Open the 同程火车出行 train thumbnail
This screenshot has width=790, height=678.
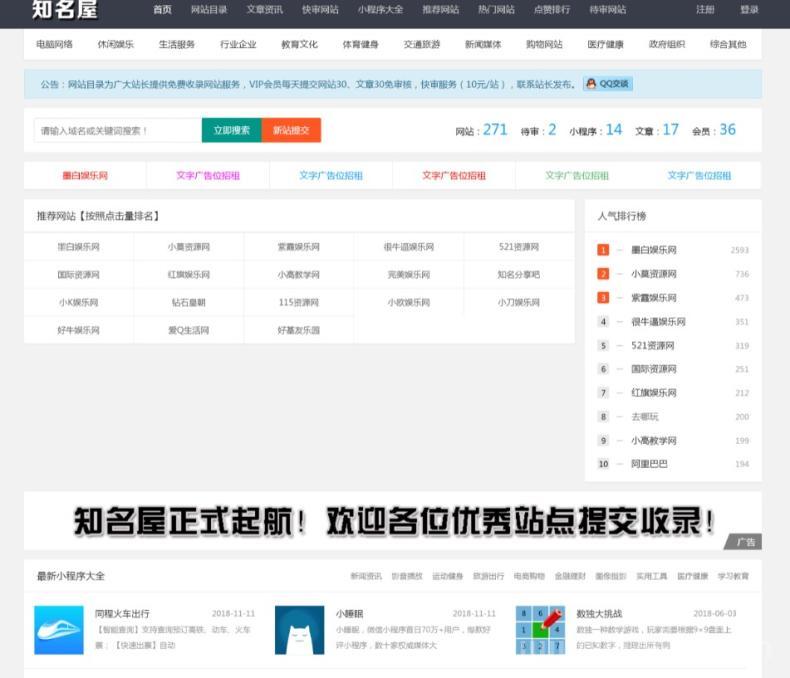tap(58, 630)
